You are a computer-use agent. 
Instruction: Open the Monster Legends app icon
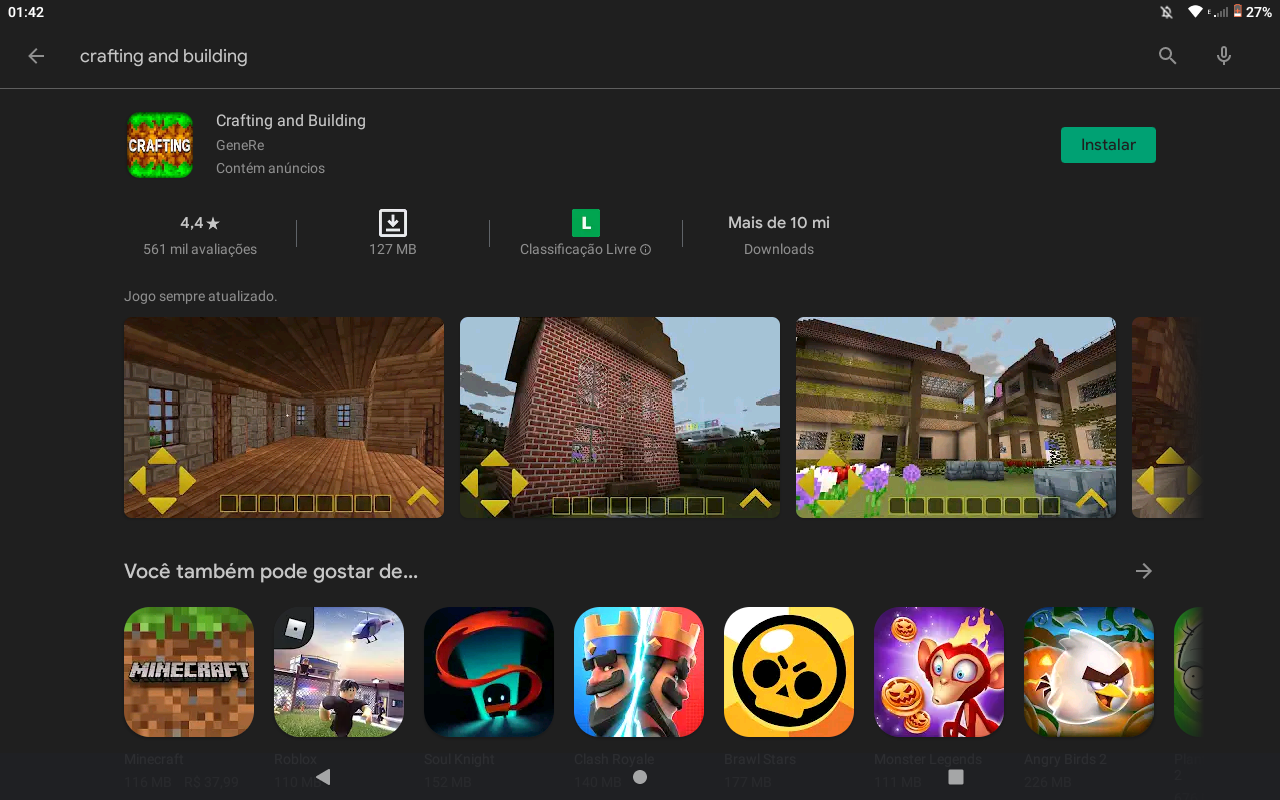point(939,672)
